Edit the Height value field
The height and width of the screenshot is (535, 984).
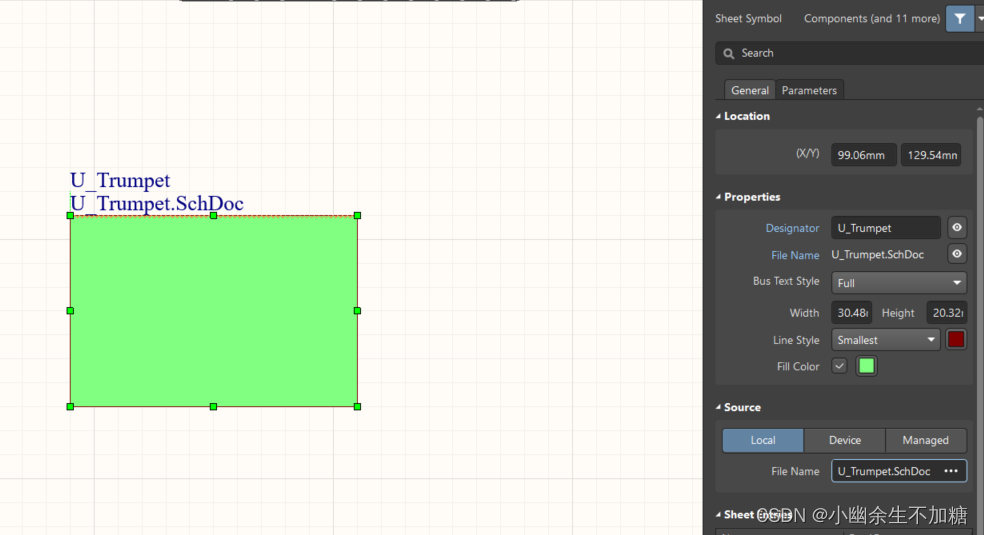point(946,312)
